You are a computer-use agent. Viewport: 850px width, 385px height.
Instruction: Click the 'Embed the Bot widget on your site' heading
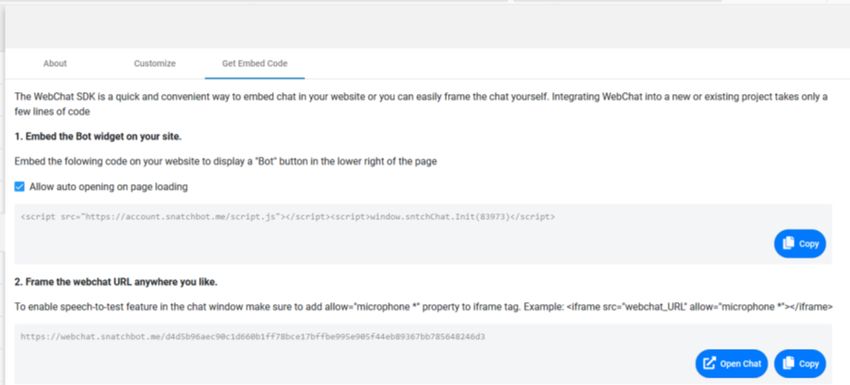98,137
